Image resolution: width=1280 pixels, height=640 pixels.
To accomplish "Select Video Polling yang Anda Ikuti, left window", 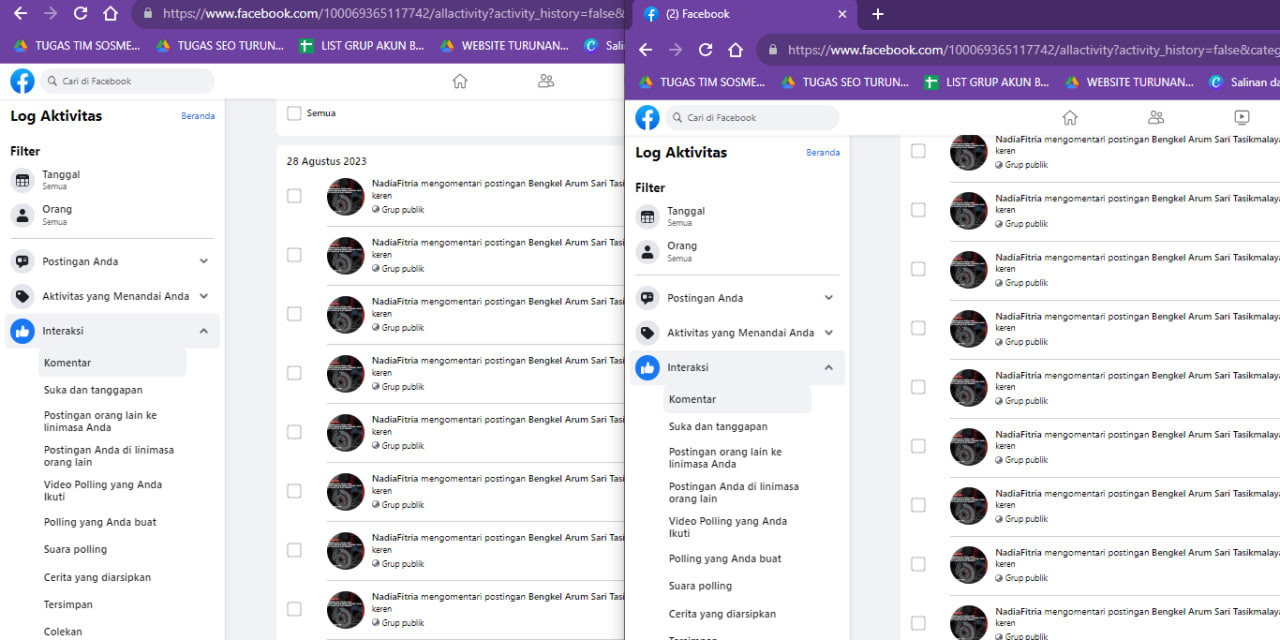I will click(x=103, y=491).
